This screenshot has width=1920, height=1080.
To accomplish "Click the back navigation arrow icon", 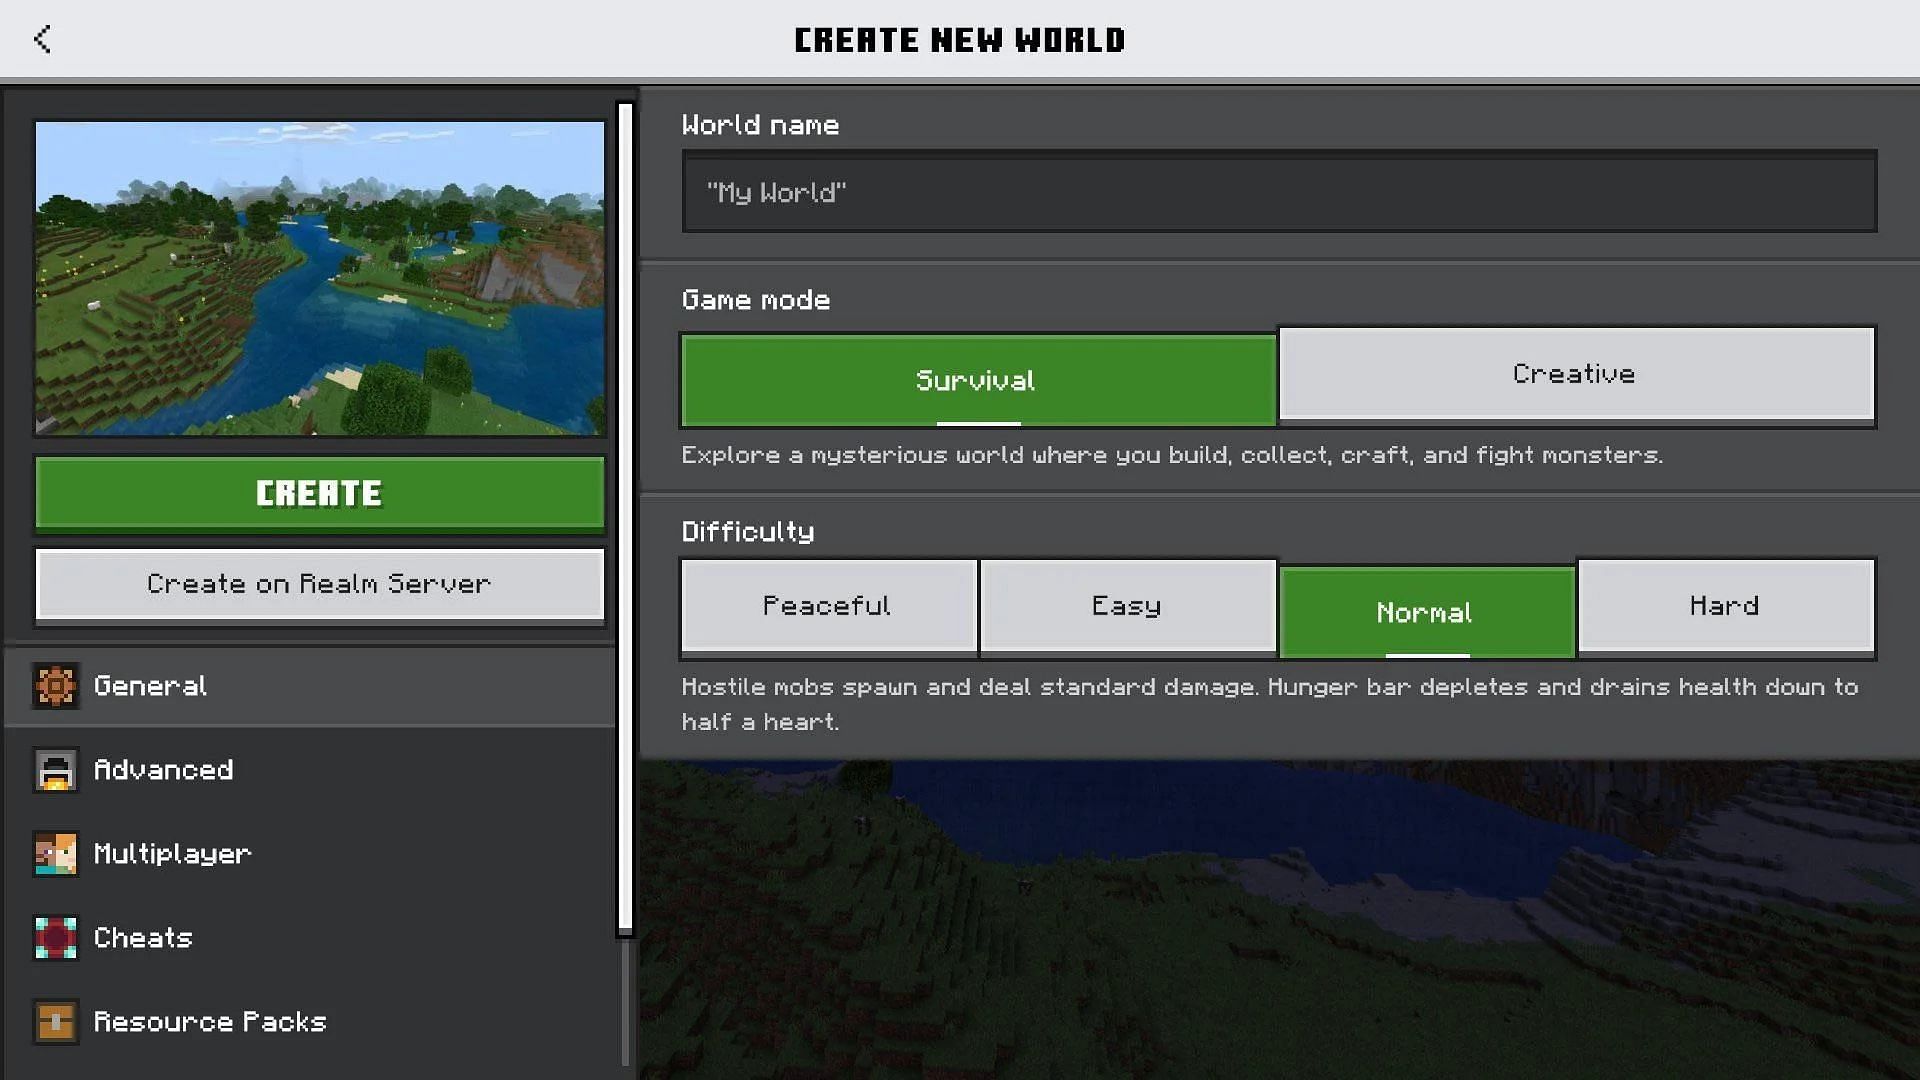I will [x=42, y=38].
